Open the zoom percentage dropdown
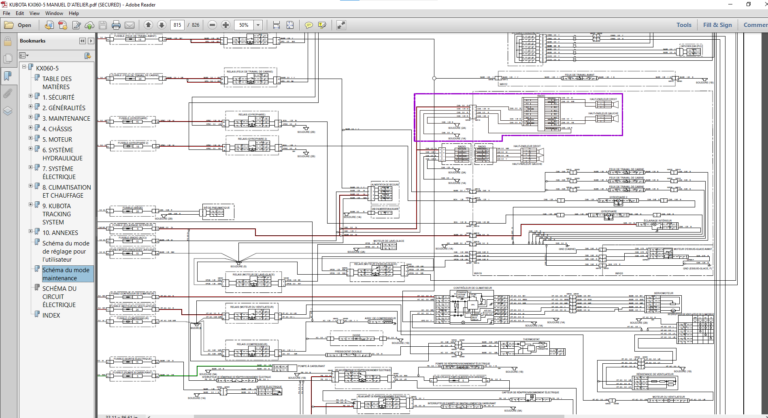The image size is (768, 418). (258, 25)
